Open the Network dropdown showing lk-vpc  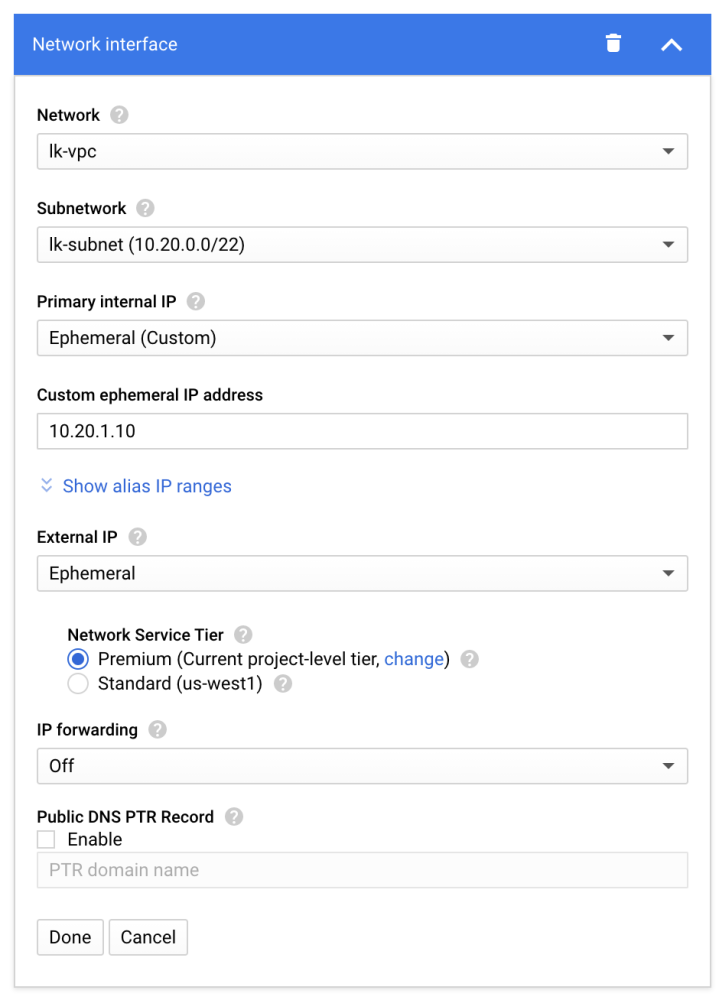coord(362,151)
